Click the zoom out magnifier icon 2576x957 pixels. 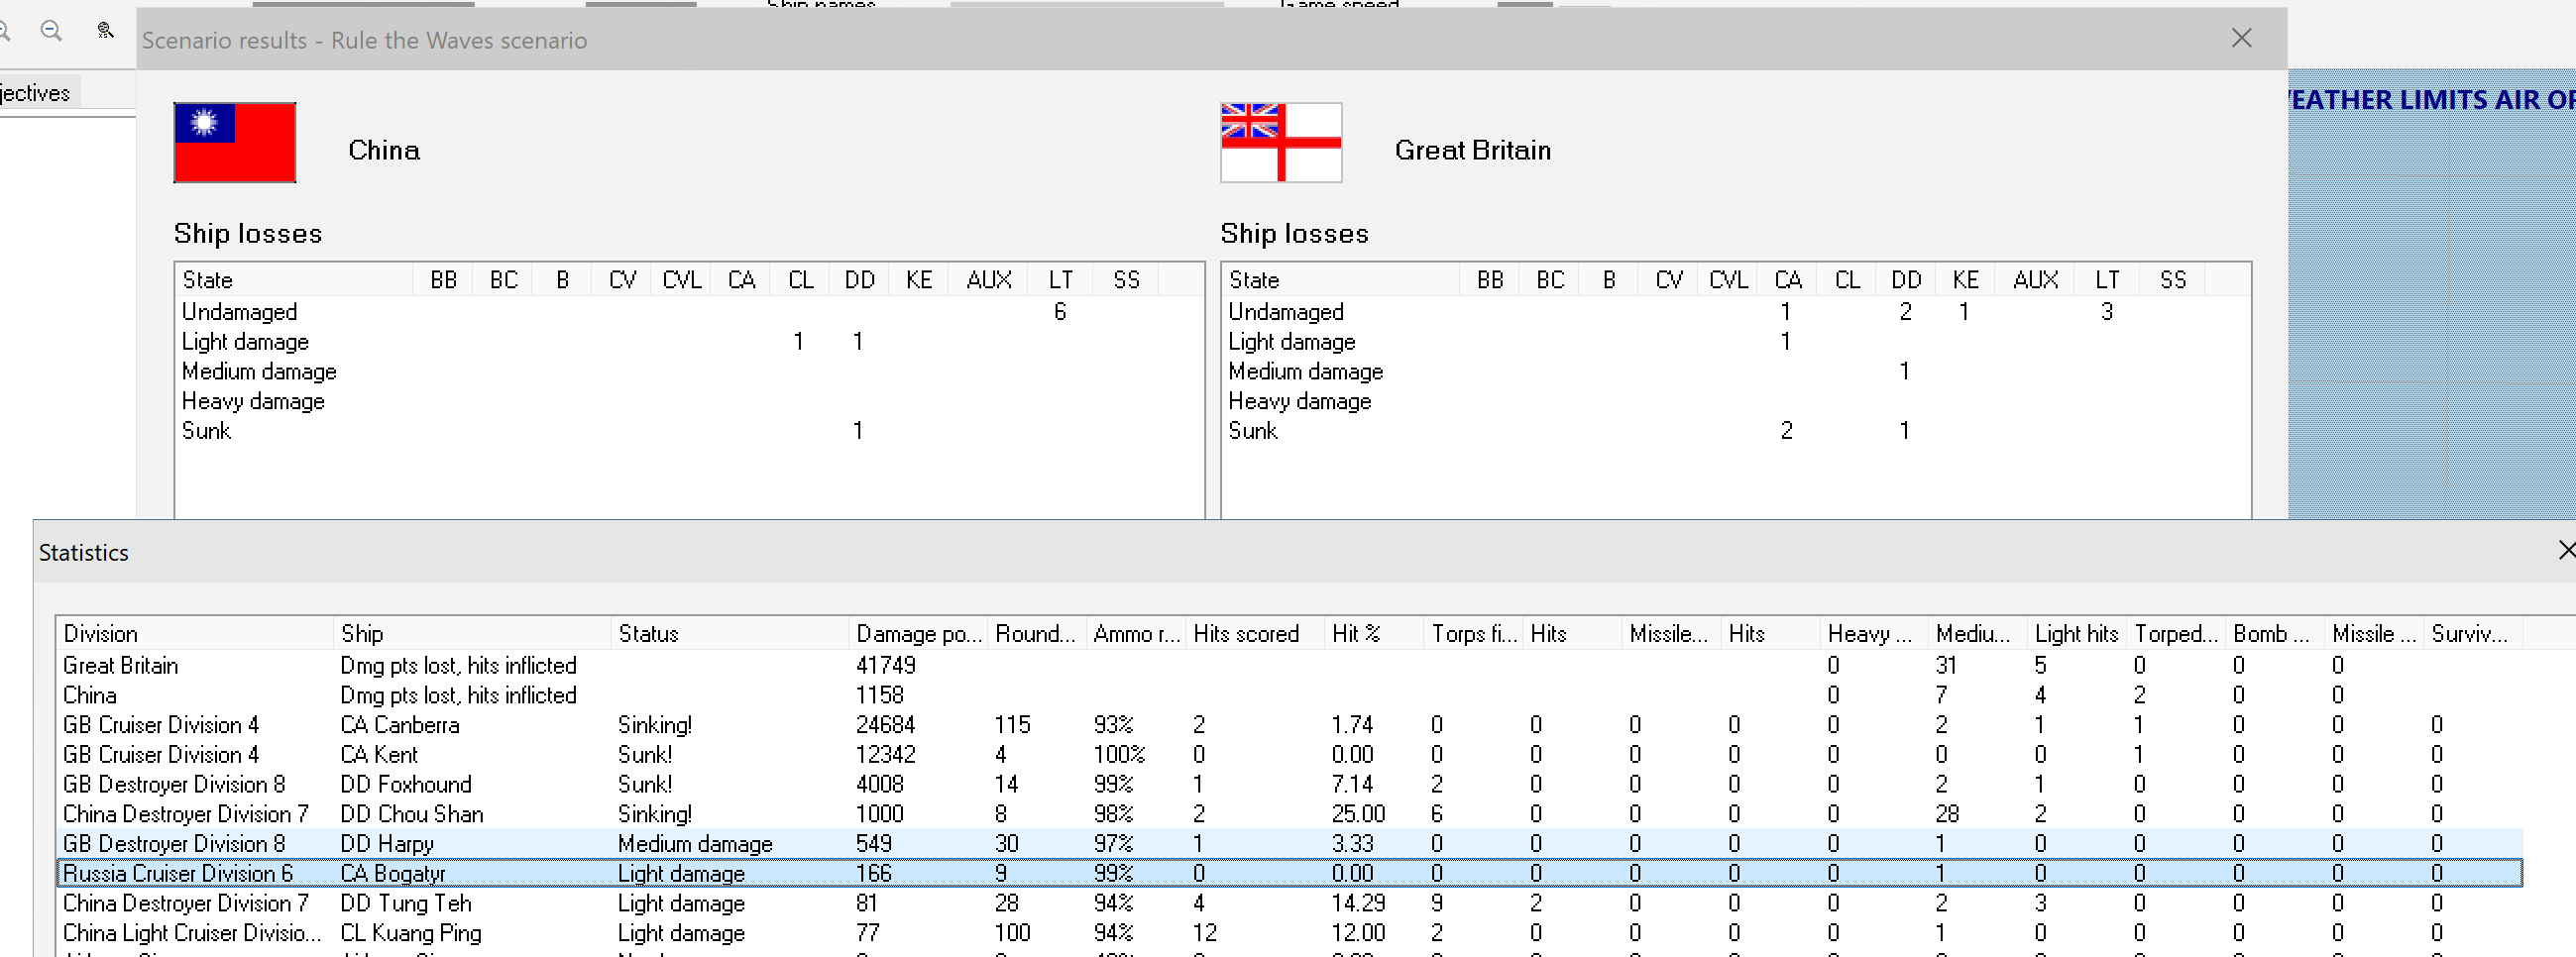click(51, 31)
